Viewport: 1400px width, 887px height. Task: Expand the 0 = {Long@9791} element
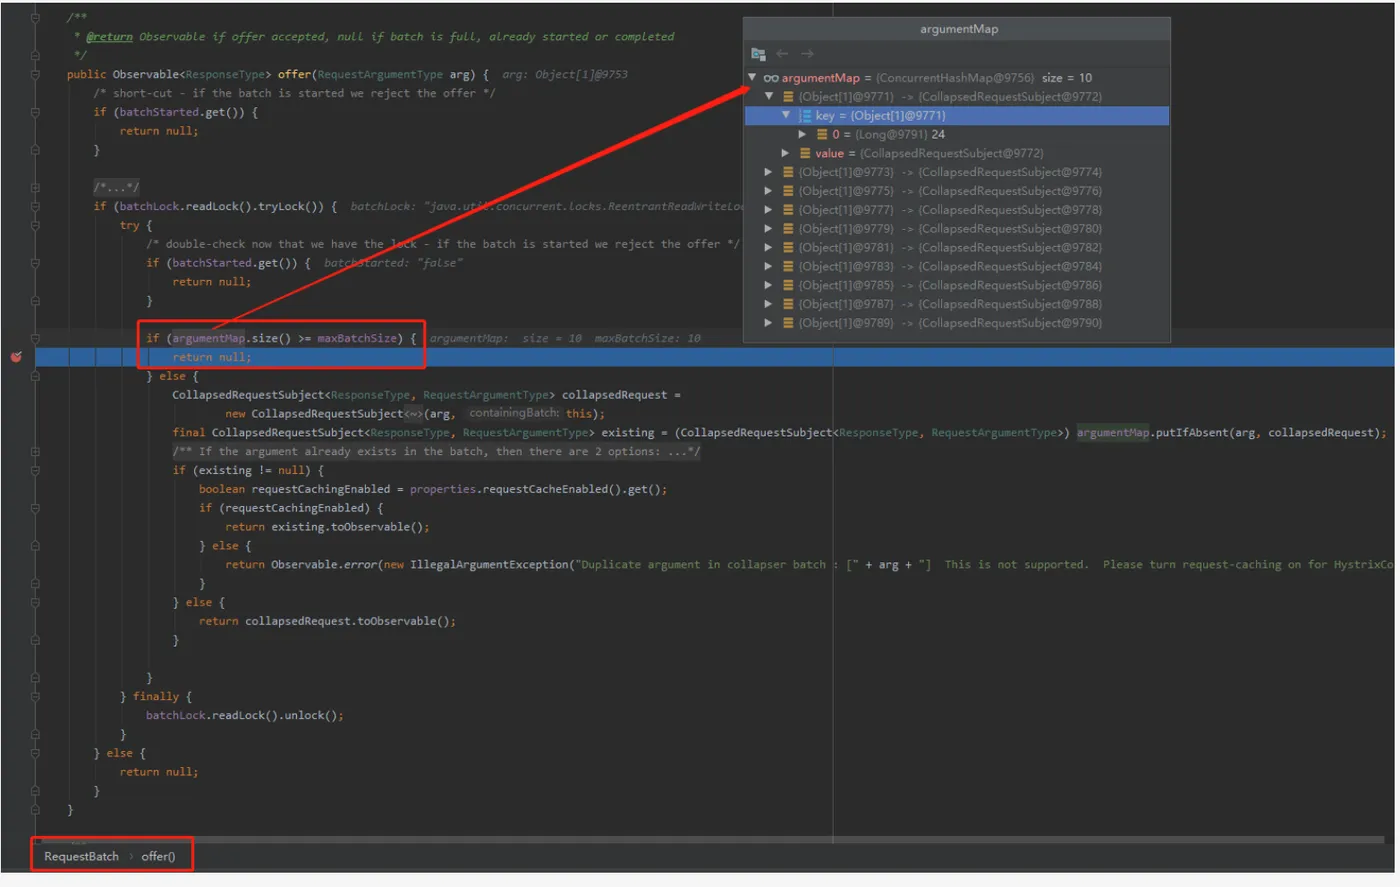(802, 135)
